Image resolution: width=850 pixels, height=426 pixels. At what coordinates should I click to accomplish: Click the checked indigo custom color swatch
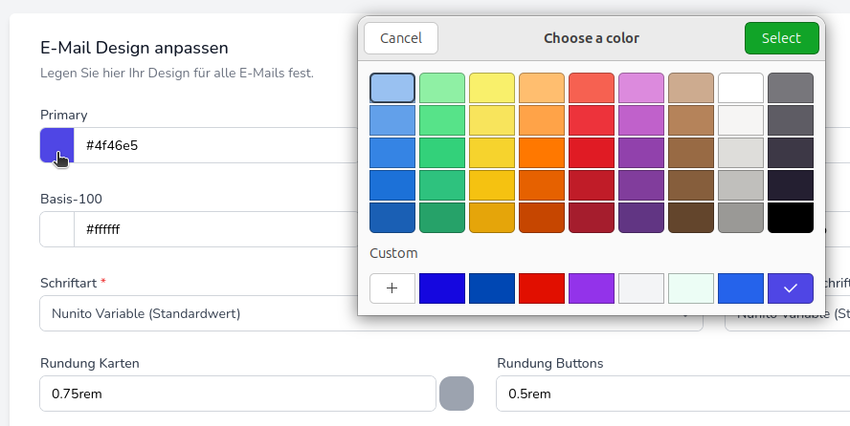pyautogui.click(x=790, y=288)
